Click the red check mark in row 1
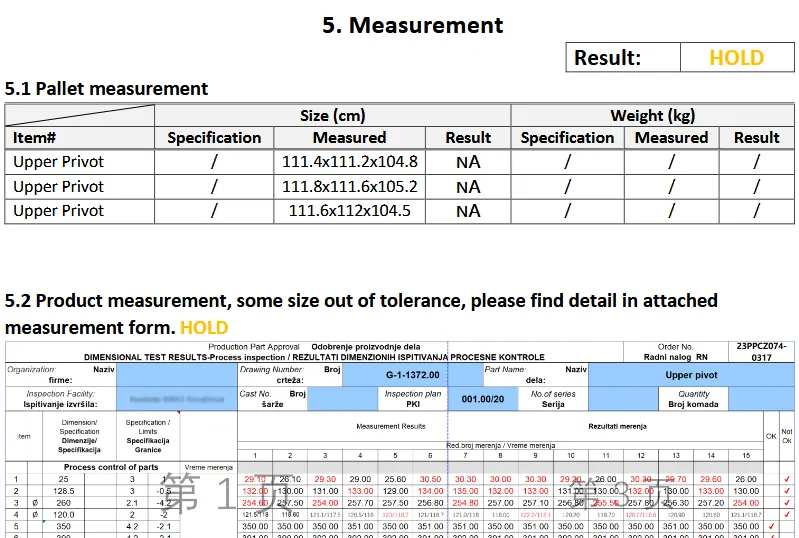The width and height of the screenshot is (799, 538). [x=787, y=479]
